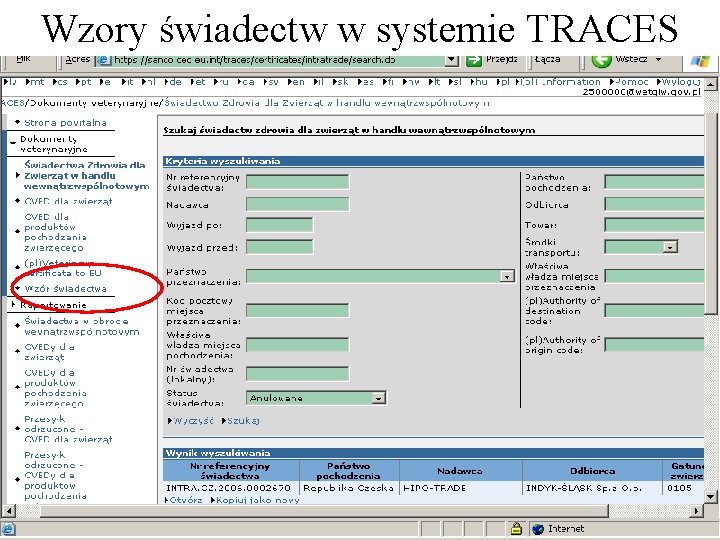Viewport: 720px width, 540px height.
Task: Expand the Raportowanie section
Action: pos(13,304)
